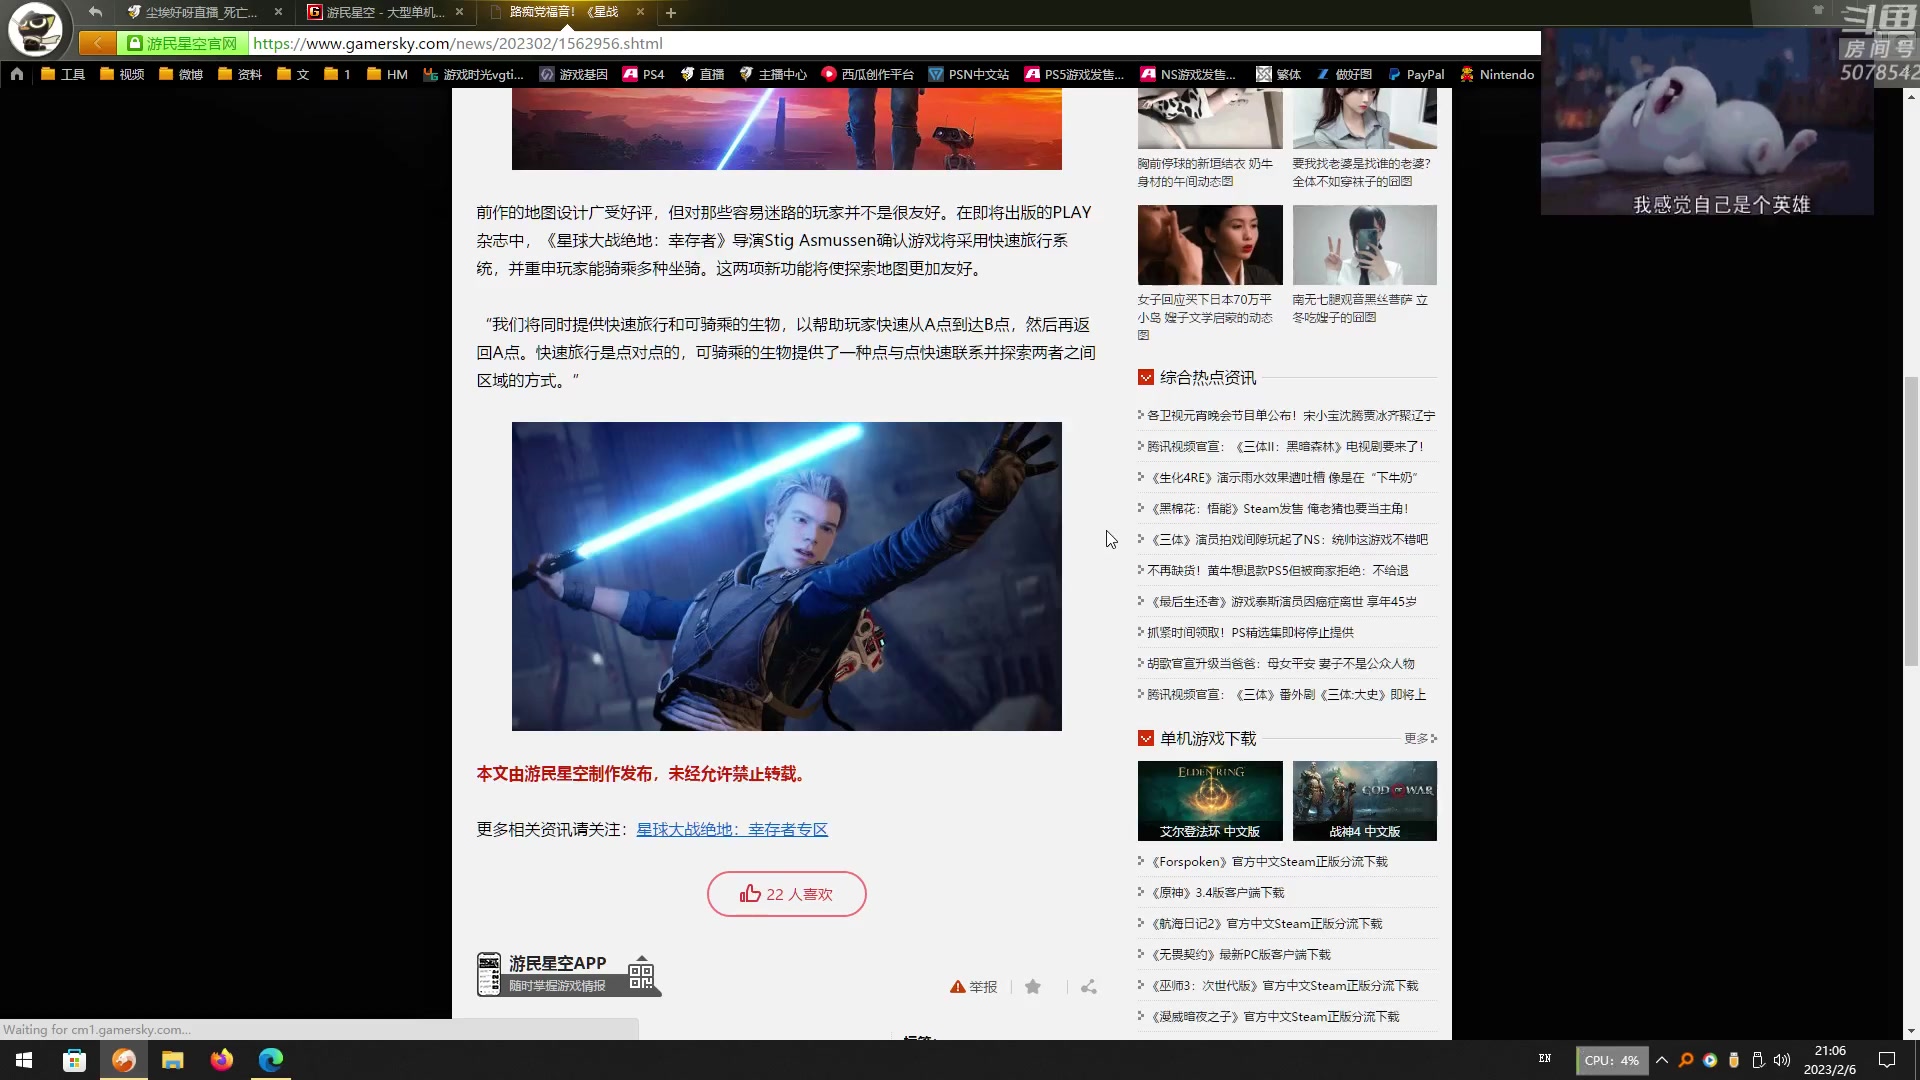Click 更多 next to 单机游戏下载
1920x1080 pixels.
pos(1420,738)
